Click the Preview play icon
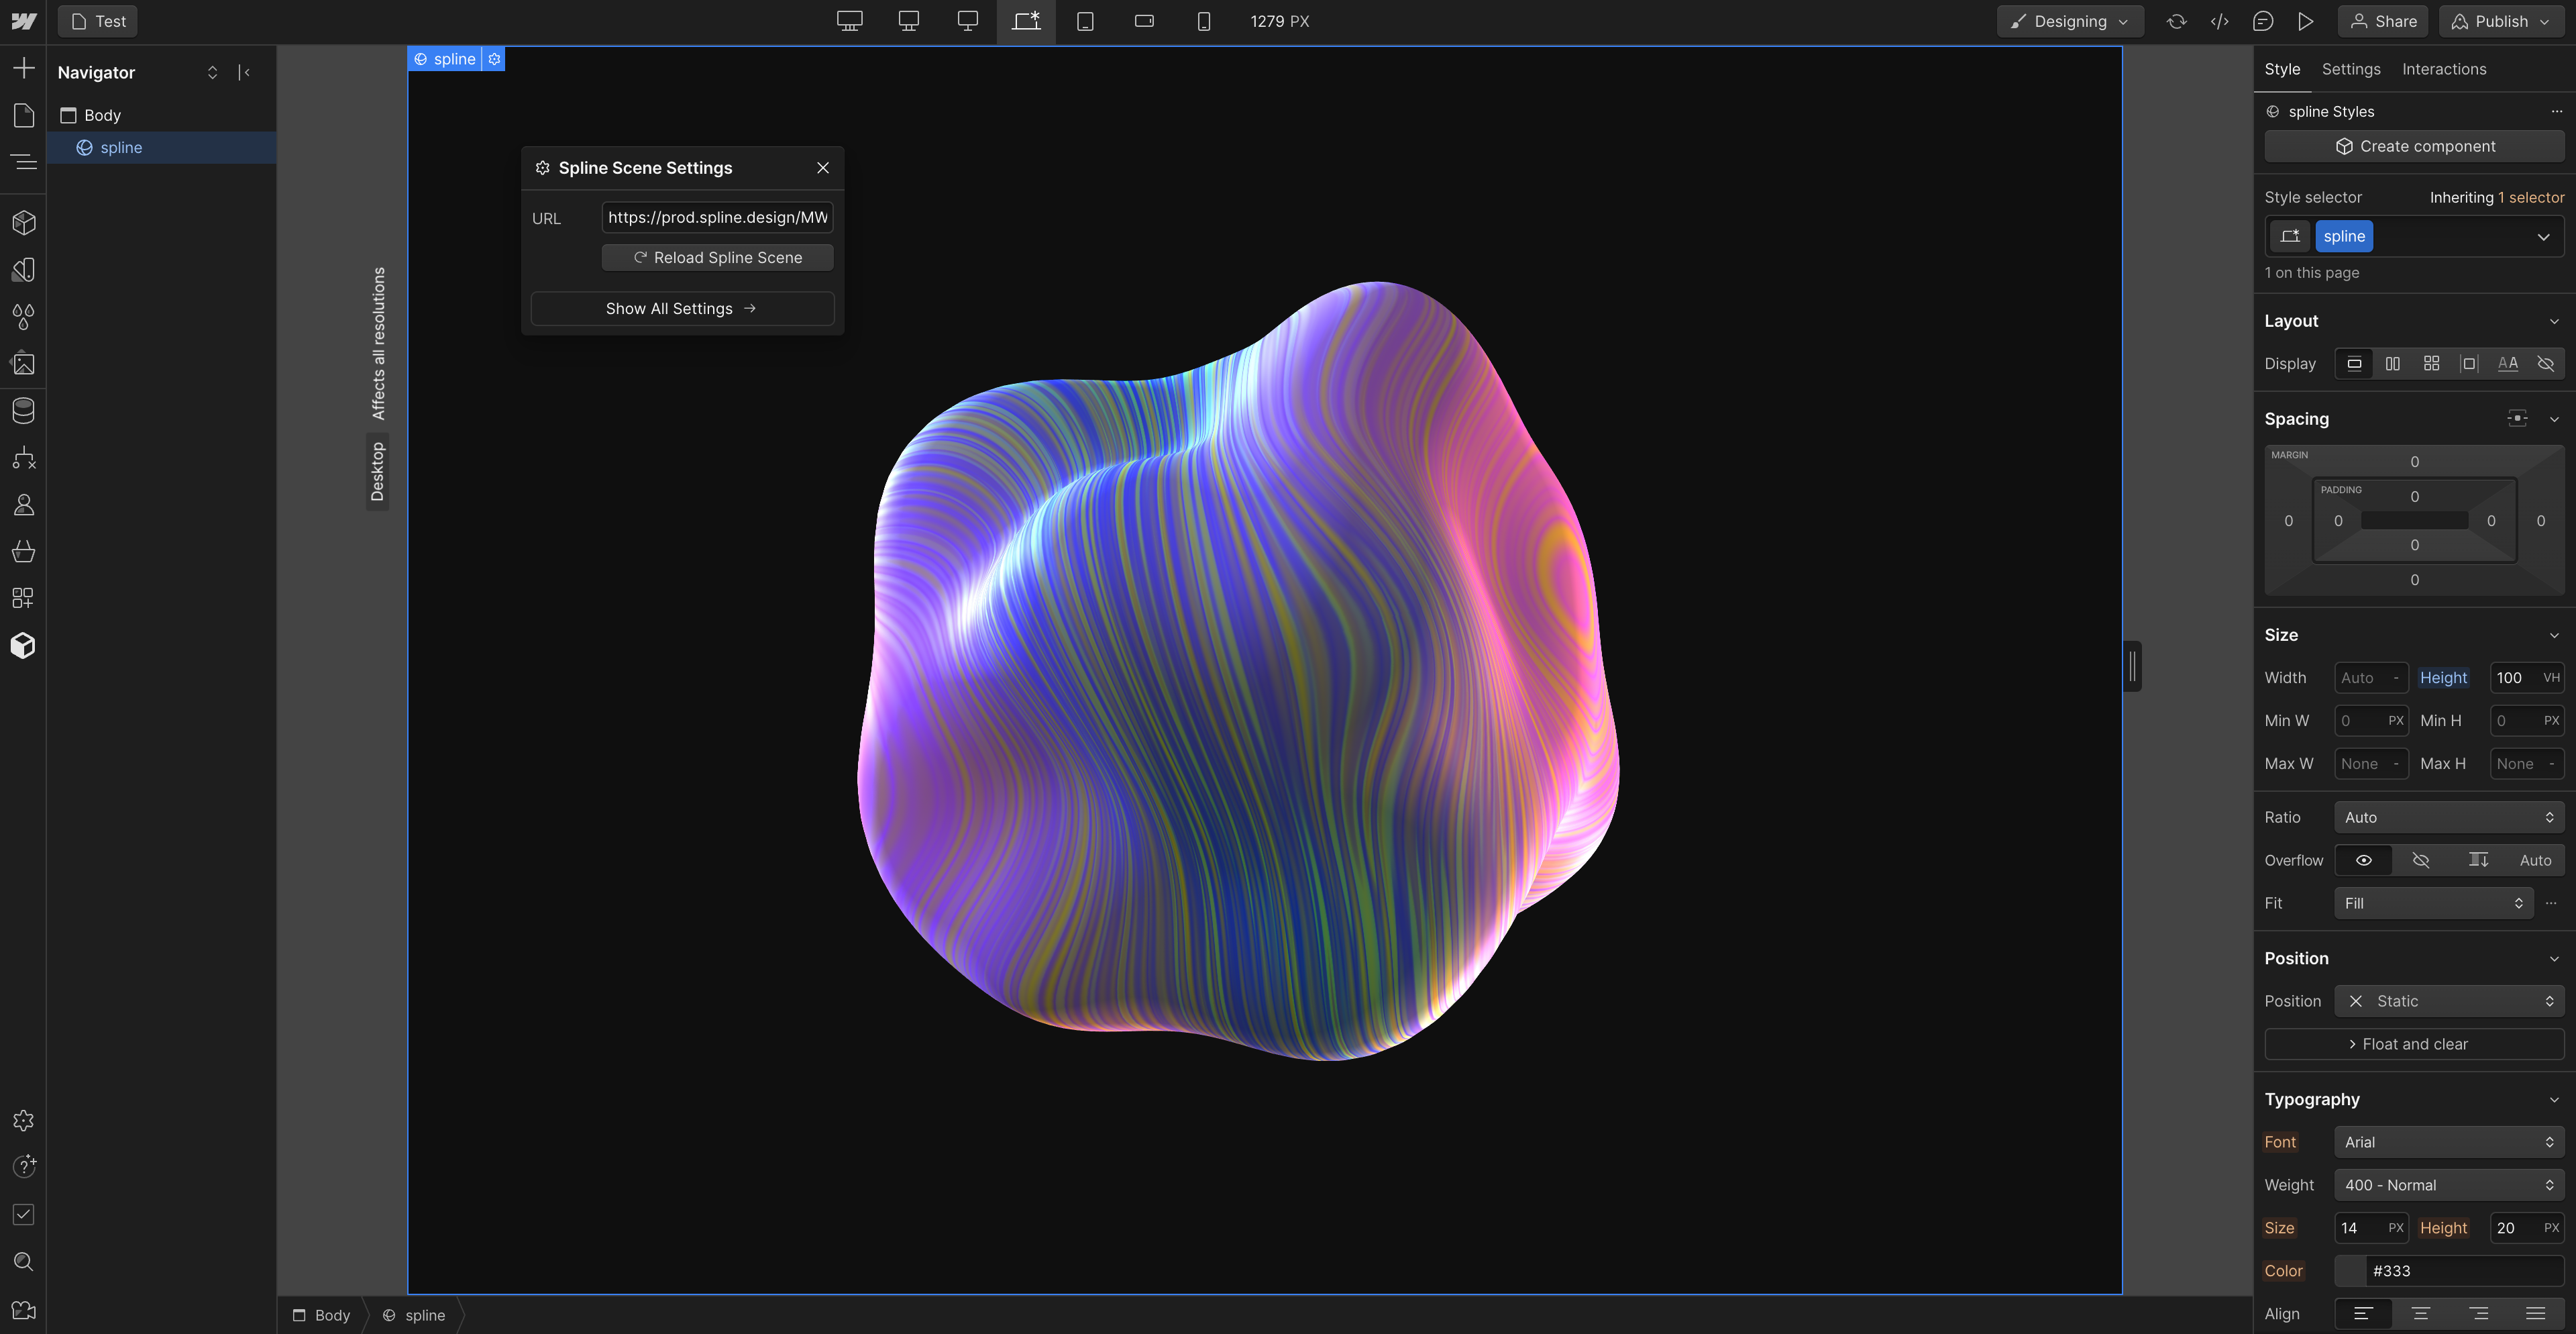 (x=2306, y=21)
